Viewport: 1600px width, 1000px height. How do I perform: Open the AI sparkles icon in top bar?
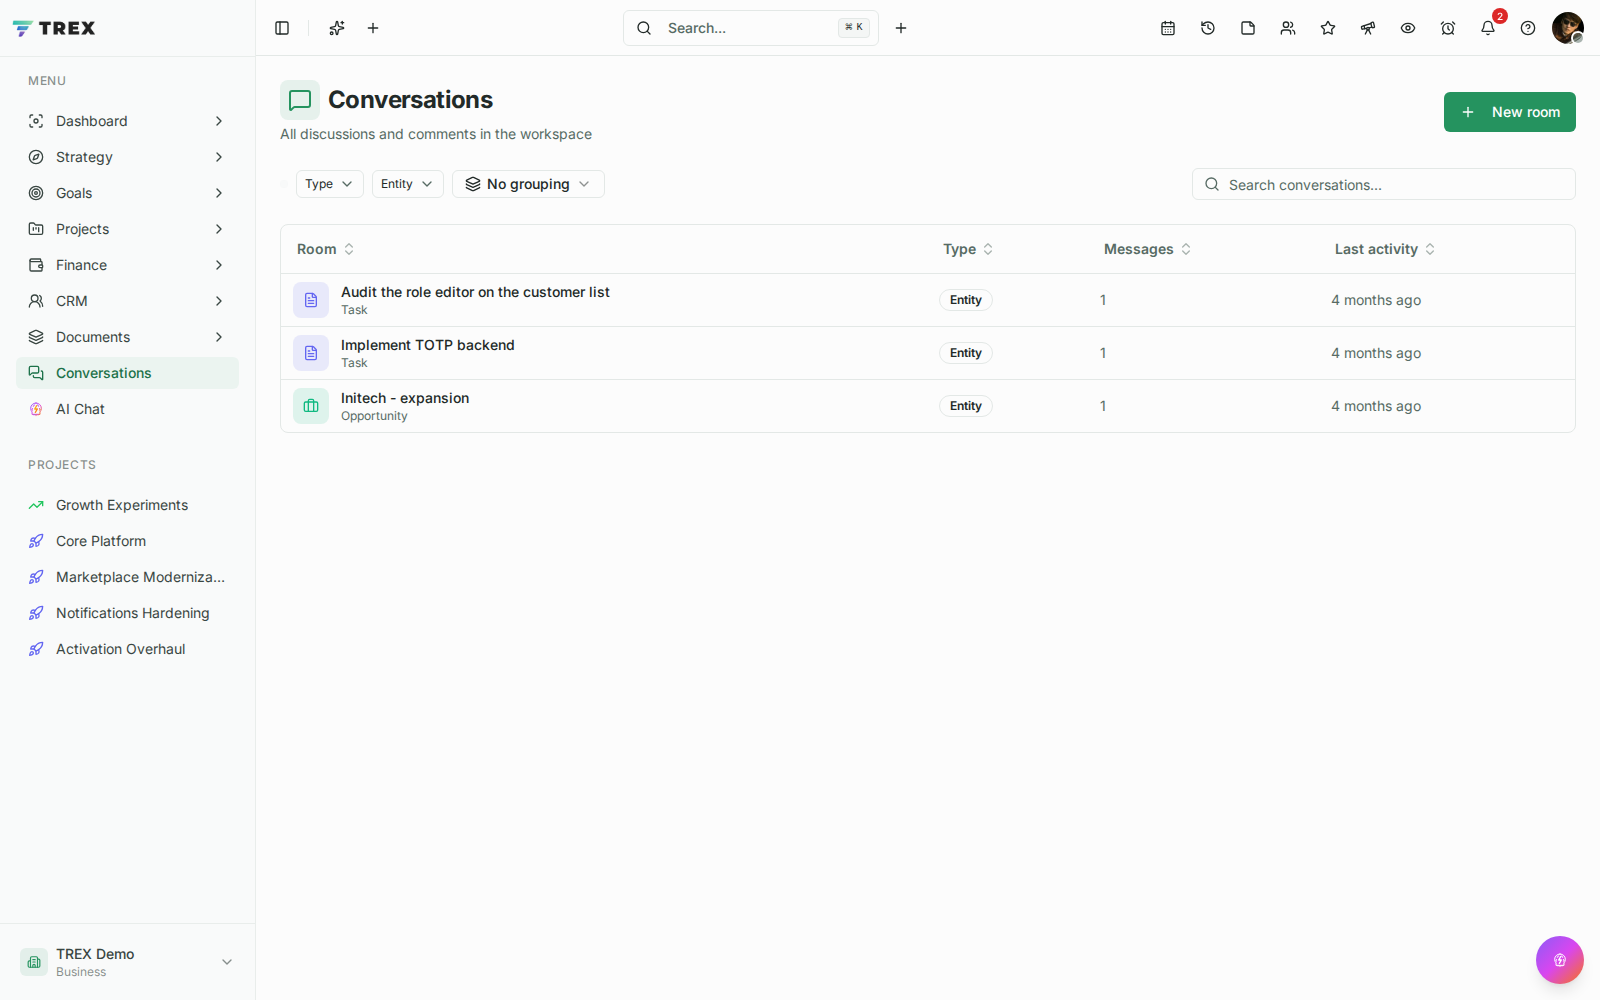[x=337, y=28]
